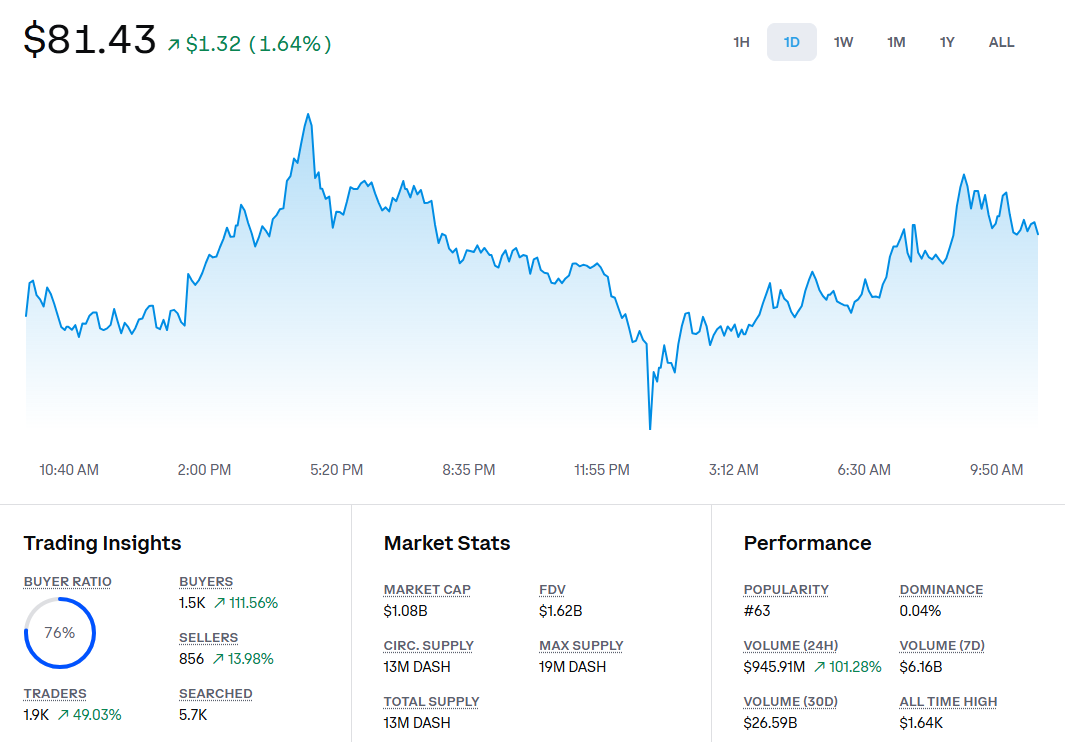Open the ALL time price chart

click(x=1001, y=42)
